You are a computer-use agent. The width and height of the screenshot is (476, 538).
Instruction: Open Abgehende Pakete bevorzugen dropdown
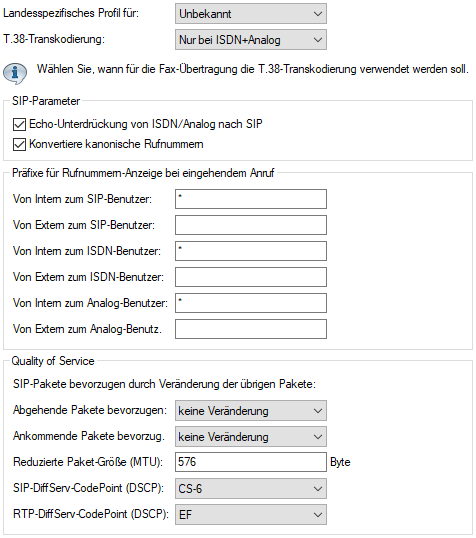(x=251, y=410)
